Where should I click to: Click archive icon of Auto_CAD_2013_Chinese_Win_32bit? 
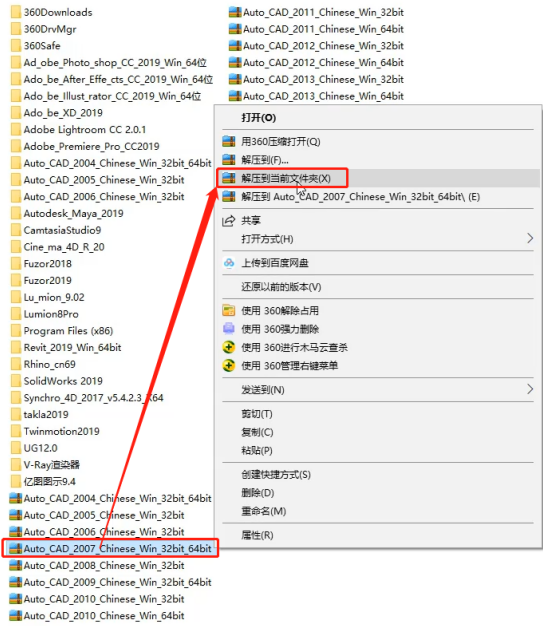point(235,79)
